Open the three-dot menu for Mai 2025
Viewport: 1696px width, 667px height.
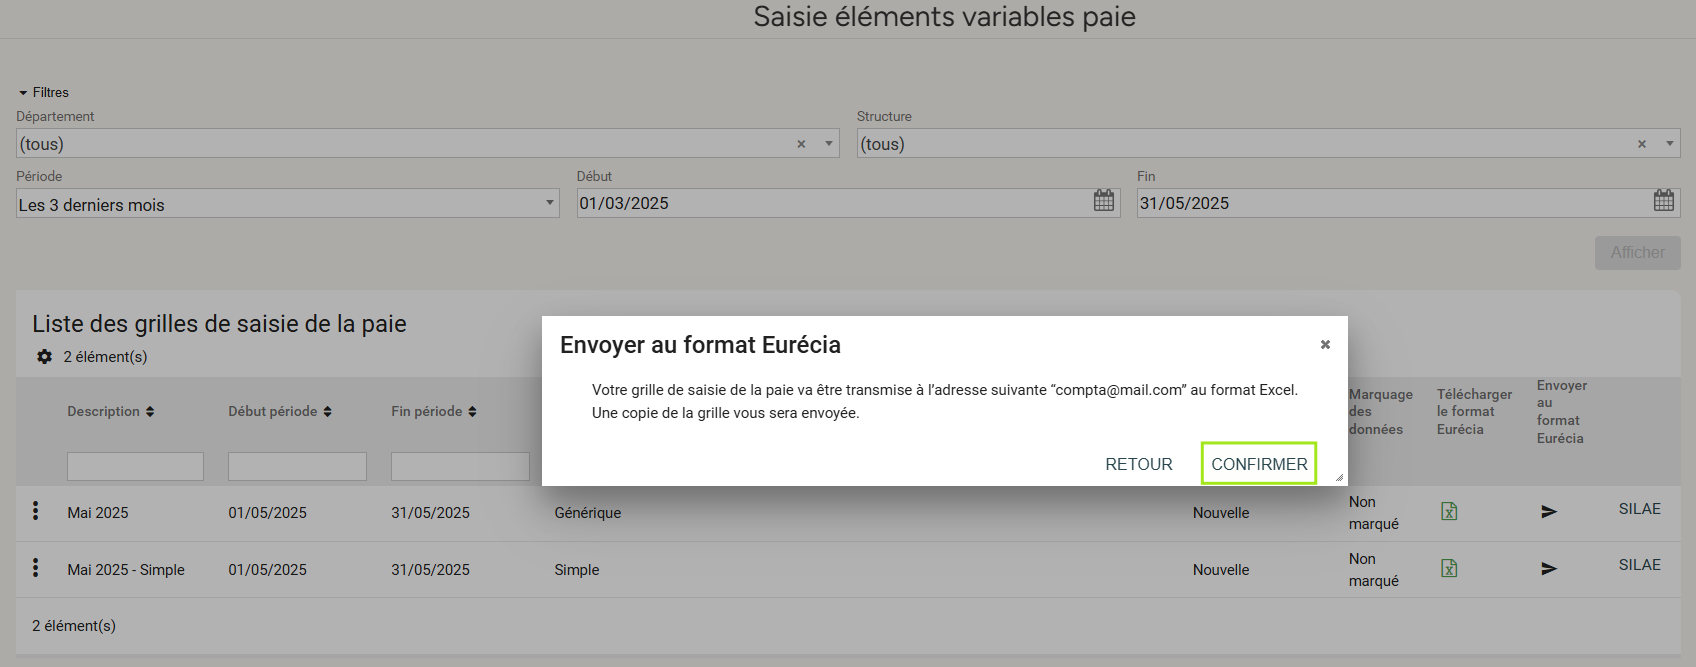coord(36,511)
